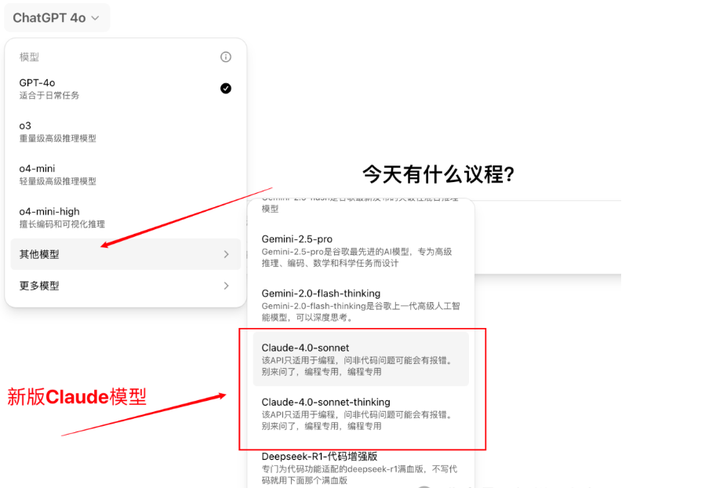This screenshot has width=720, height=488.
Task: Click the 模型 section label
Action: tap(29, 57)
